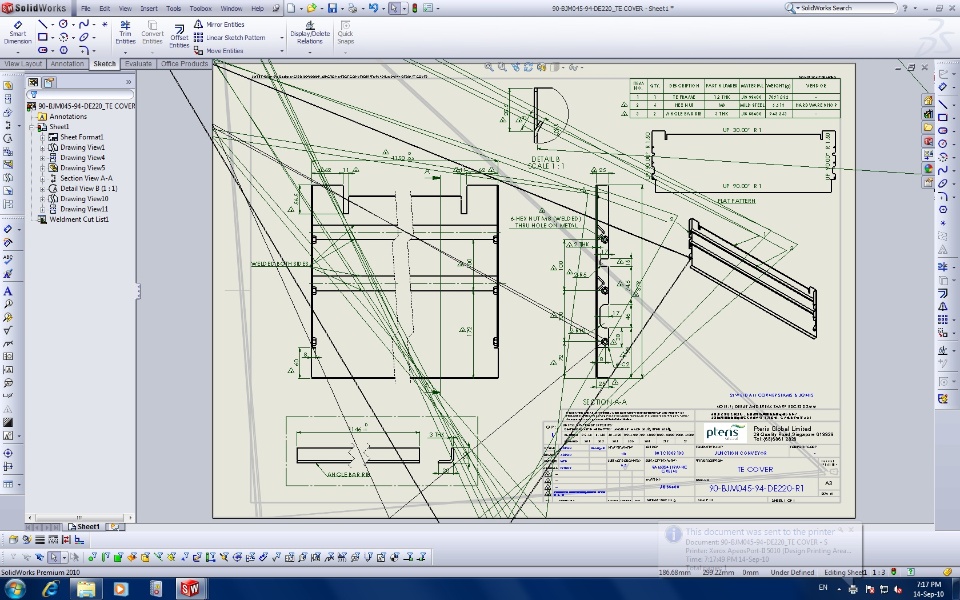Screen dimensions: 960x600
Task: Click the Open folder icon
Action: [x=312, y=8]
